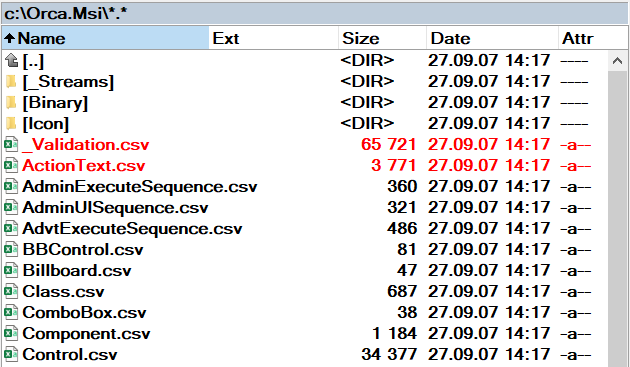This screenshot has width=630, height=367.
Task: Click the size value 360
Action: pyautogui.click(x=402, y=186)
